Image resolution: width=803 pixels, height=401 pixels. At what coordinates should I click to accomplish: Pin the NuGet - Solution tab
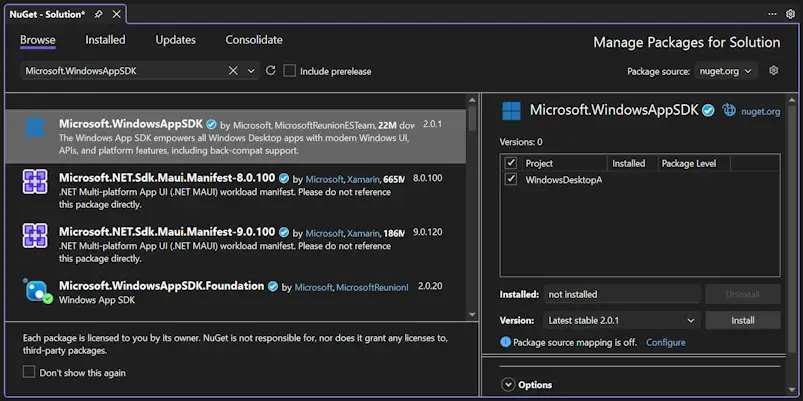point(98,14)
